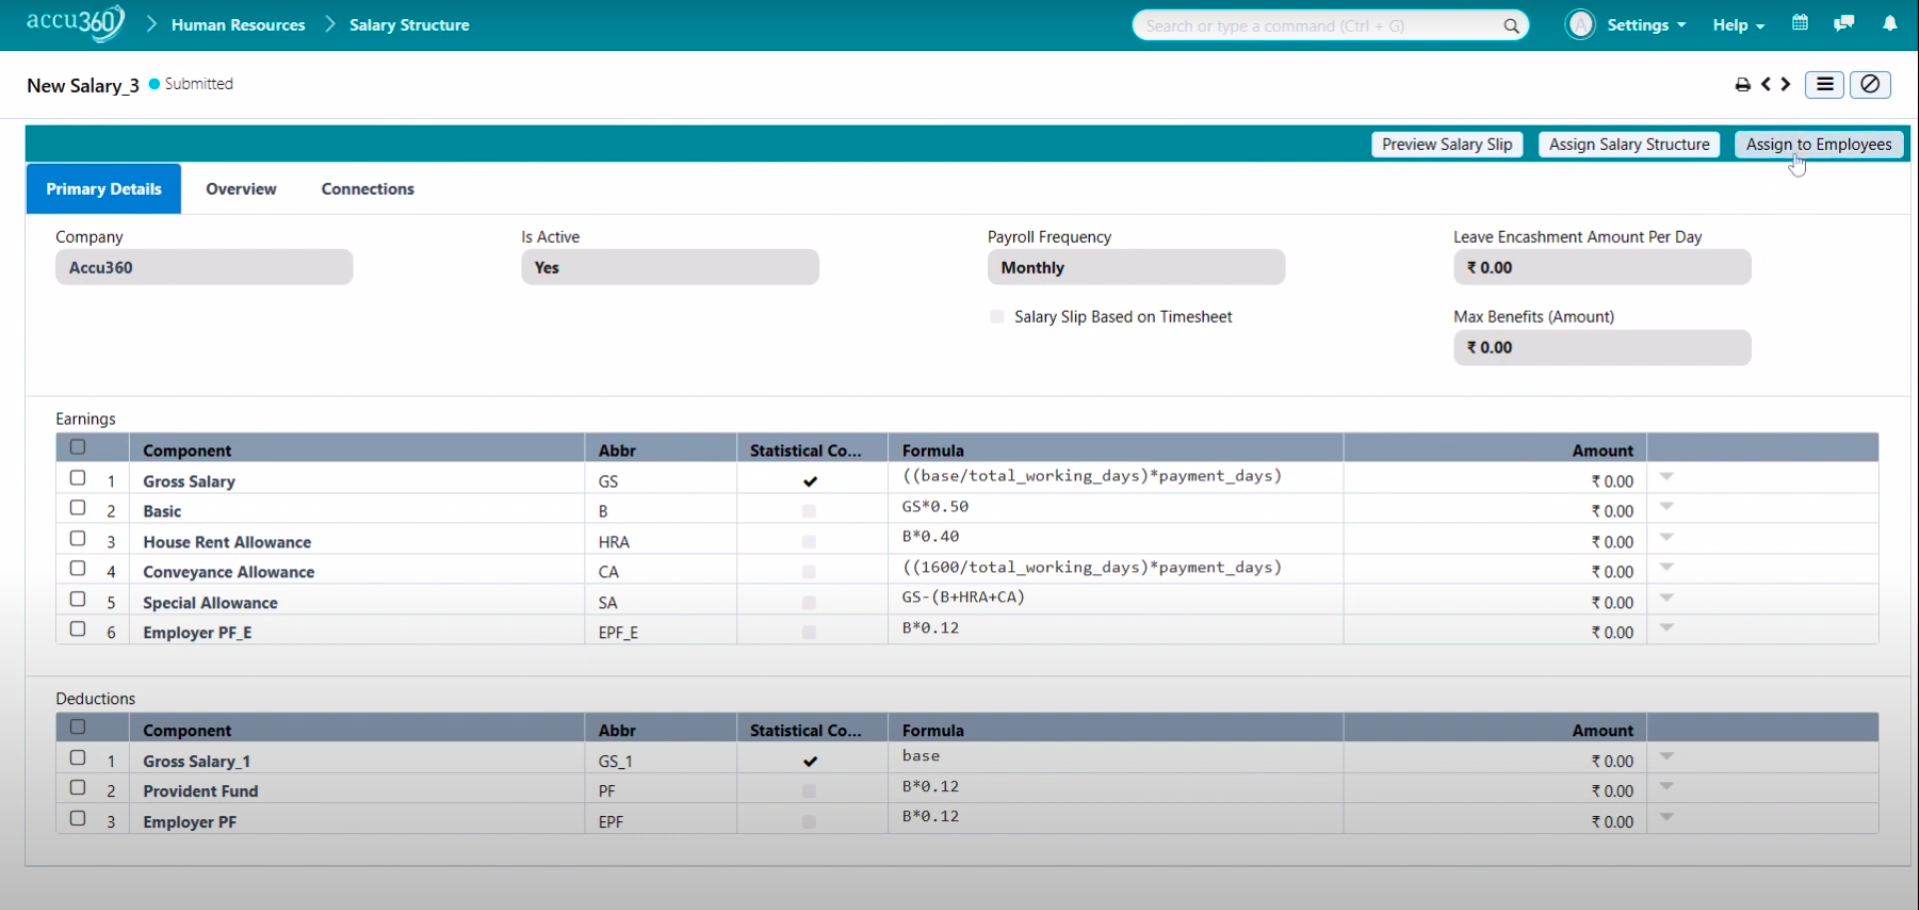Image resolution: width=1919 pixels, height=910 pixels.
Task: Expand the House Rent Allowance row arrow
Action: (1666, 538)
